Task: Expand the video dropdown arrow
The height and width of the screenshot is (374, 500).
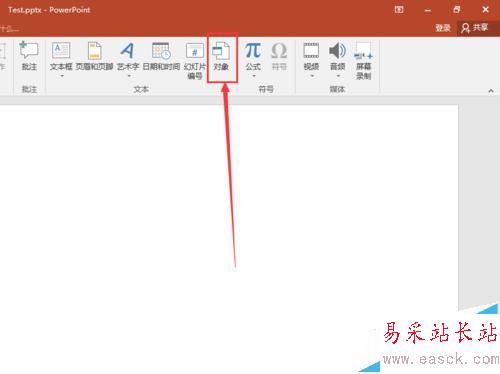Action: 312,76
